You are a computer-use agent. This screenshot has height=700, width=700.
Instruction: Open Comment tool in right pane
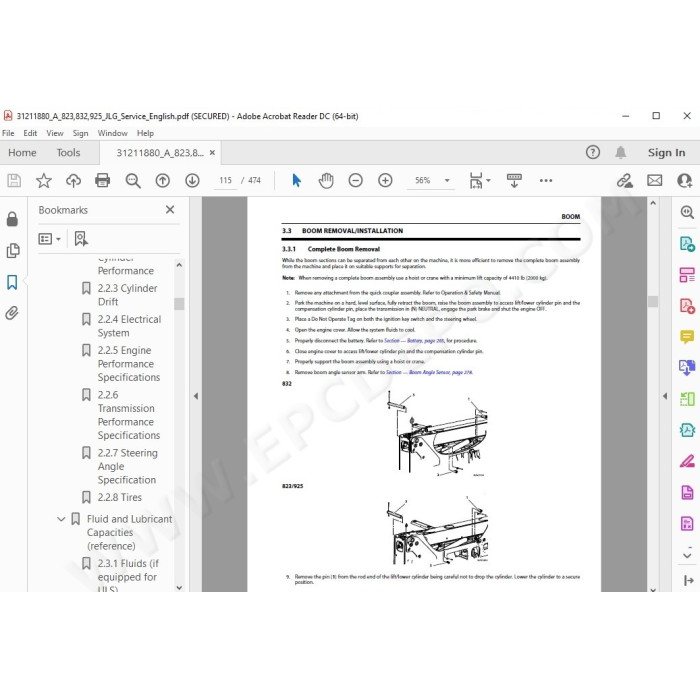point(687,336)
